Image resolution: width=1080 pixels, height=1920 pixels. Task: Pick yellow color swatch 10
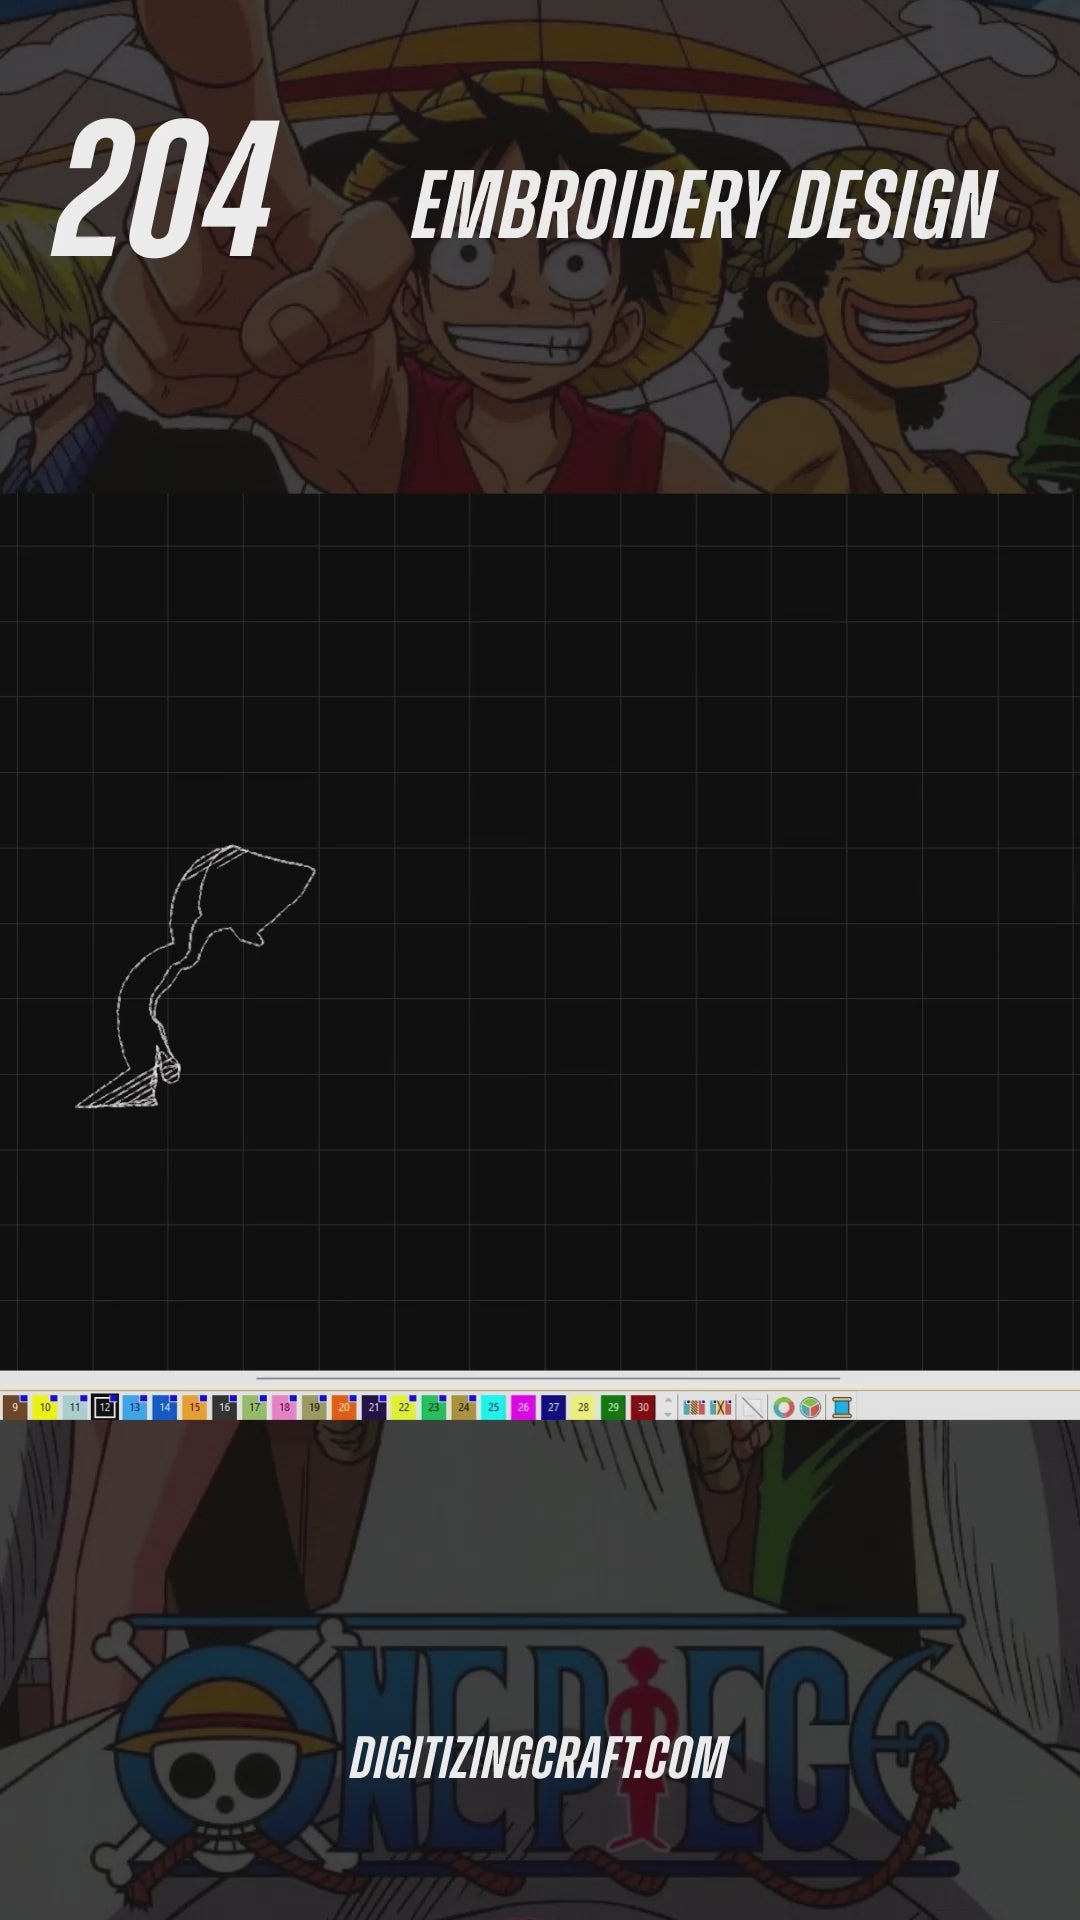pyautogui.click(x=44, y=1408)
